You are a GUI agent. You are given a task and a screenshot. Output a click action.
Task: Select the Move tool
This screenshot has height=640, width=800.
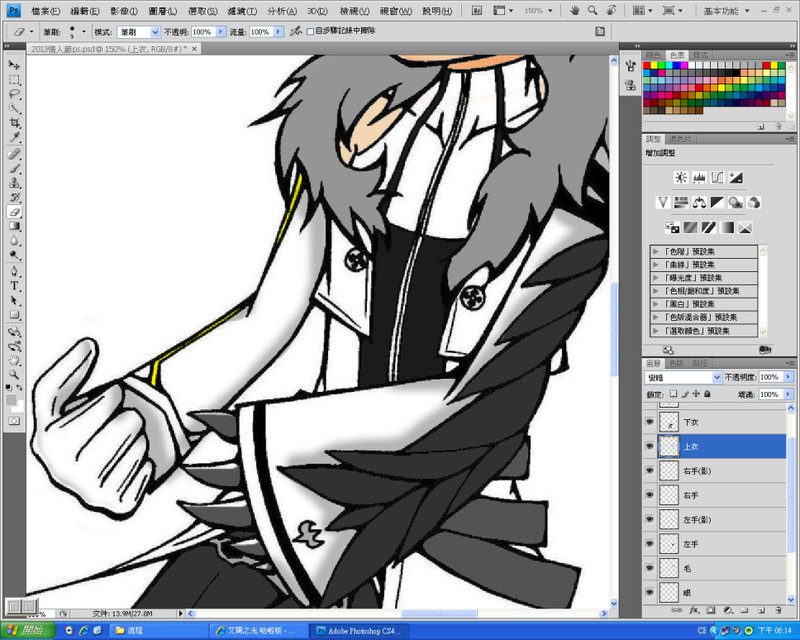[x=14, y=65]
